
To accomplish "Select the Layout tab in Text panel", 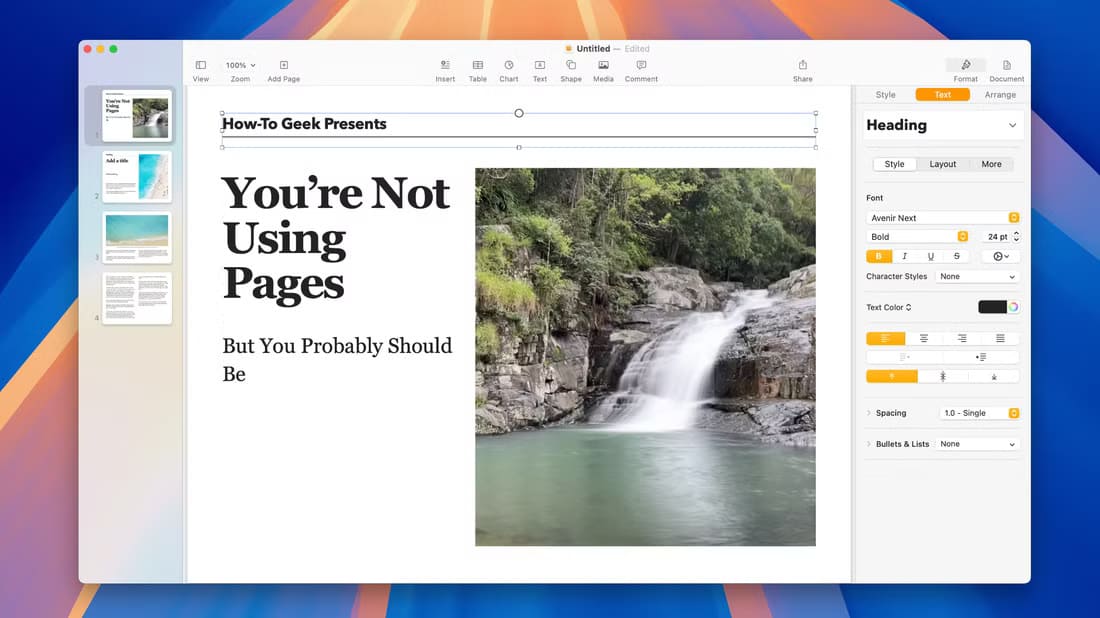I will click(x=943, y=164).
